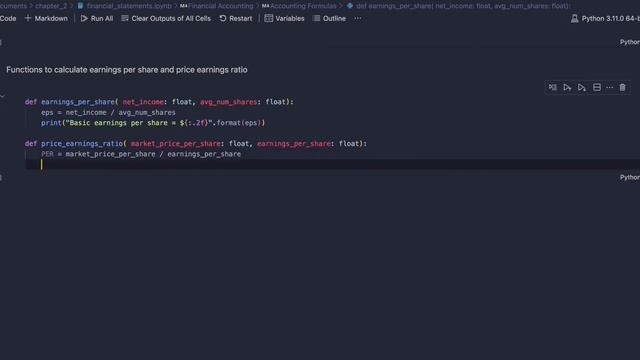Click the print statement line in code

click(x=153, y=123)
